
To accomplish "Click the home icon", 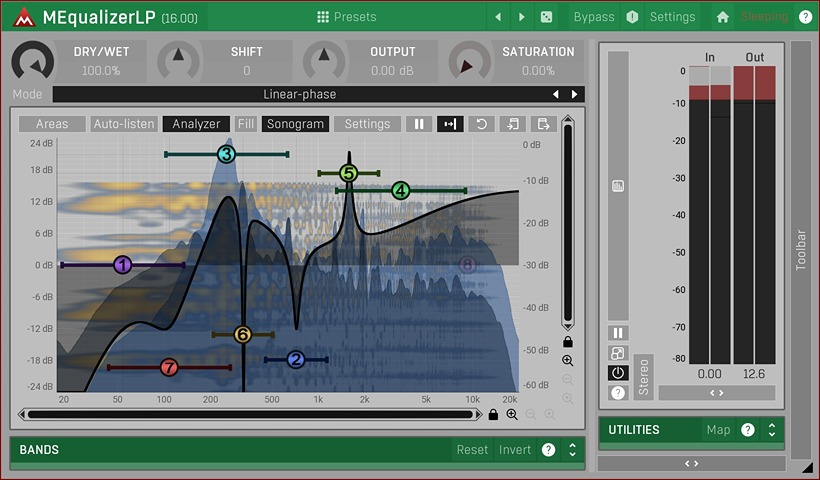I will pyautogui.click(x=723, y=17).
